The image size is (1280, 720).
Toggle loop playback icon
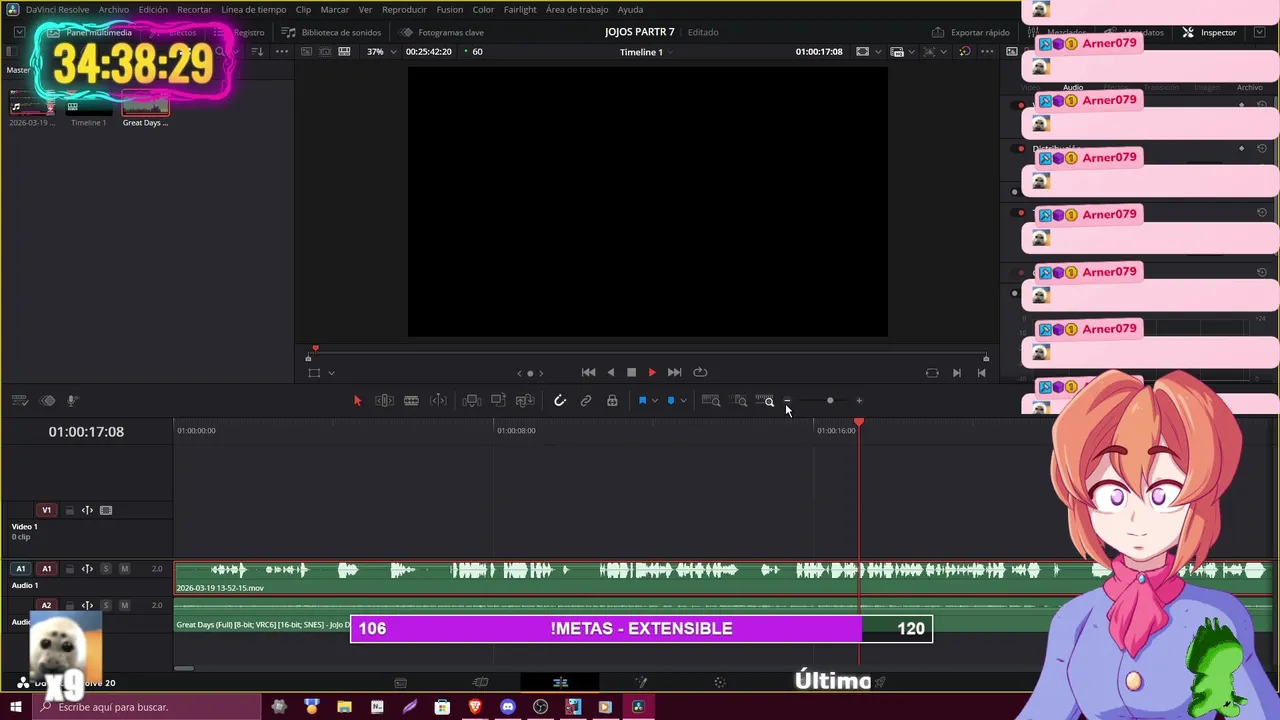click(x=700, y=373)
